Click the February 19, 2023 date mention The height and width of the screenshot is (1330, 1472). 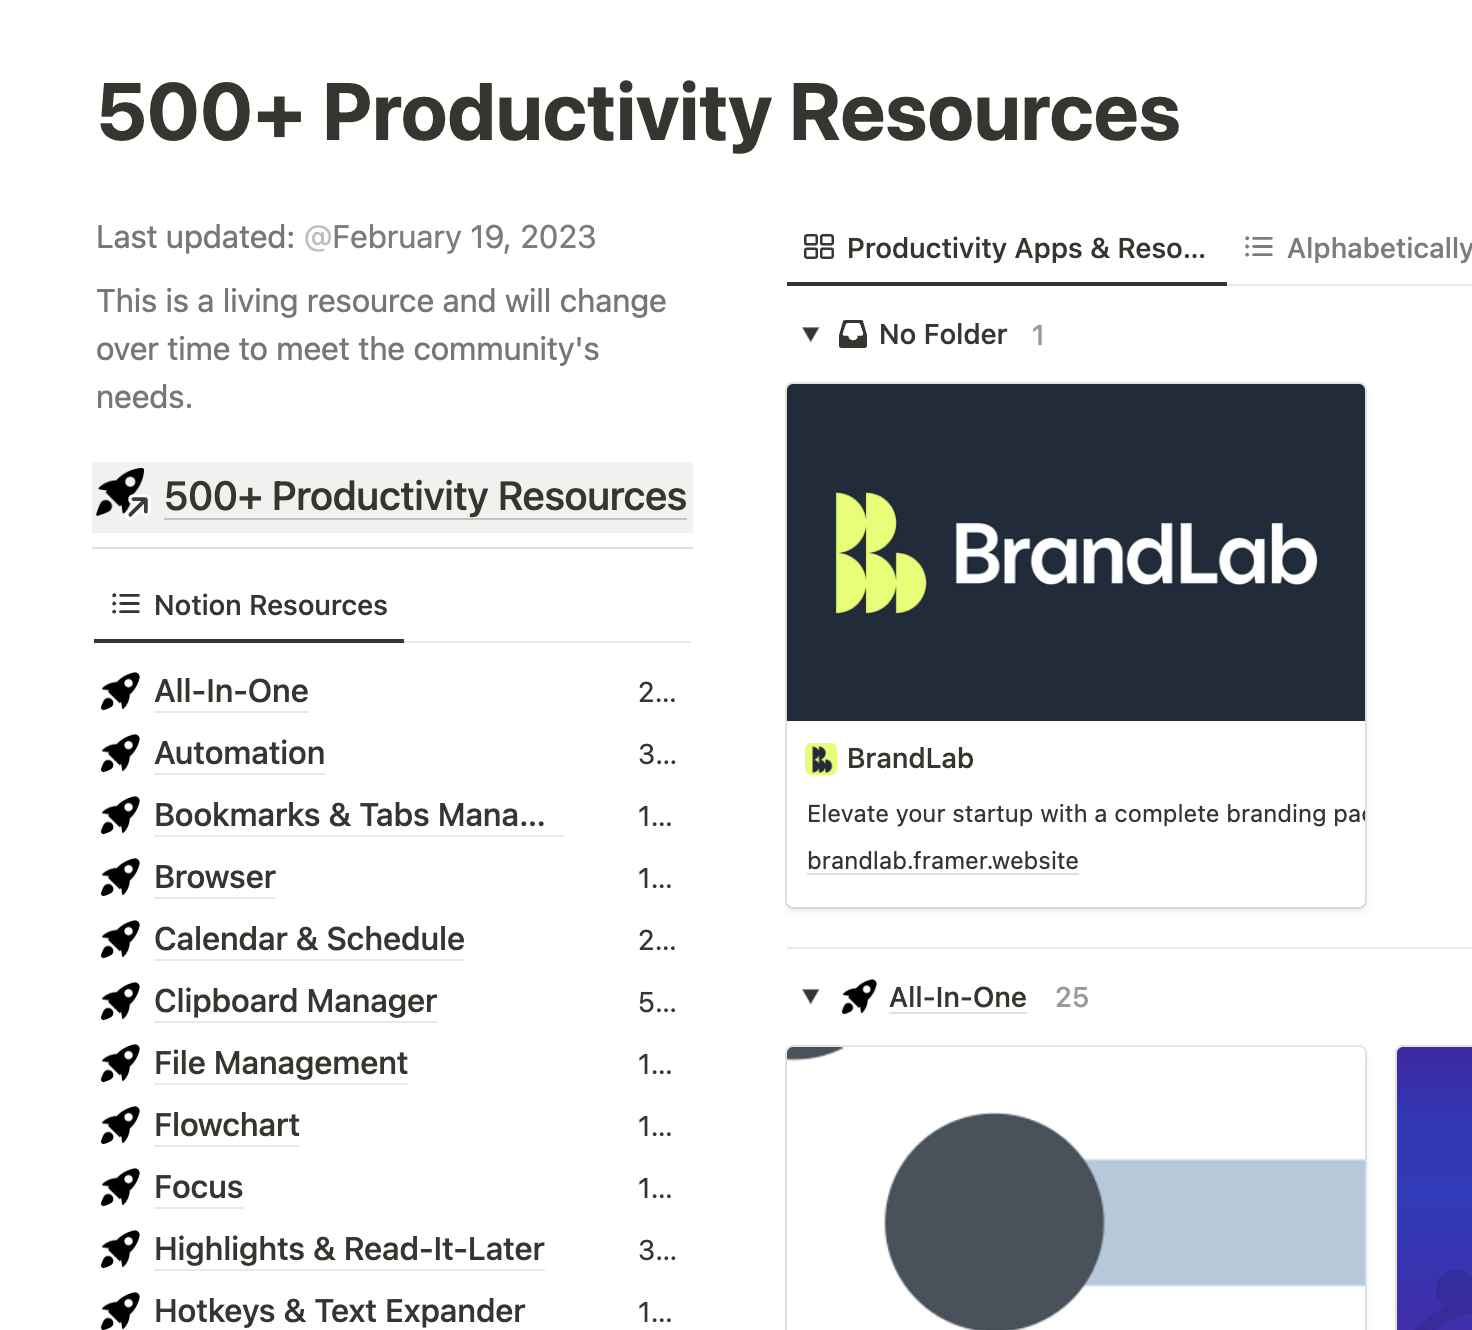coord(450,238)
